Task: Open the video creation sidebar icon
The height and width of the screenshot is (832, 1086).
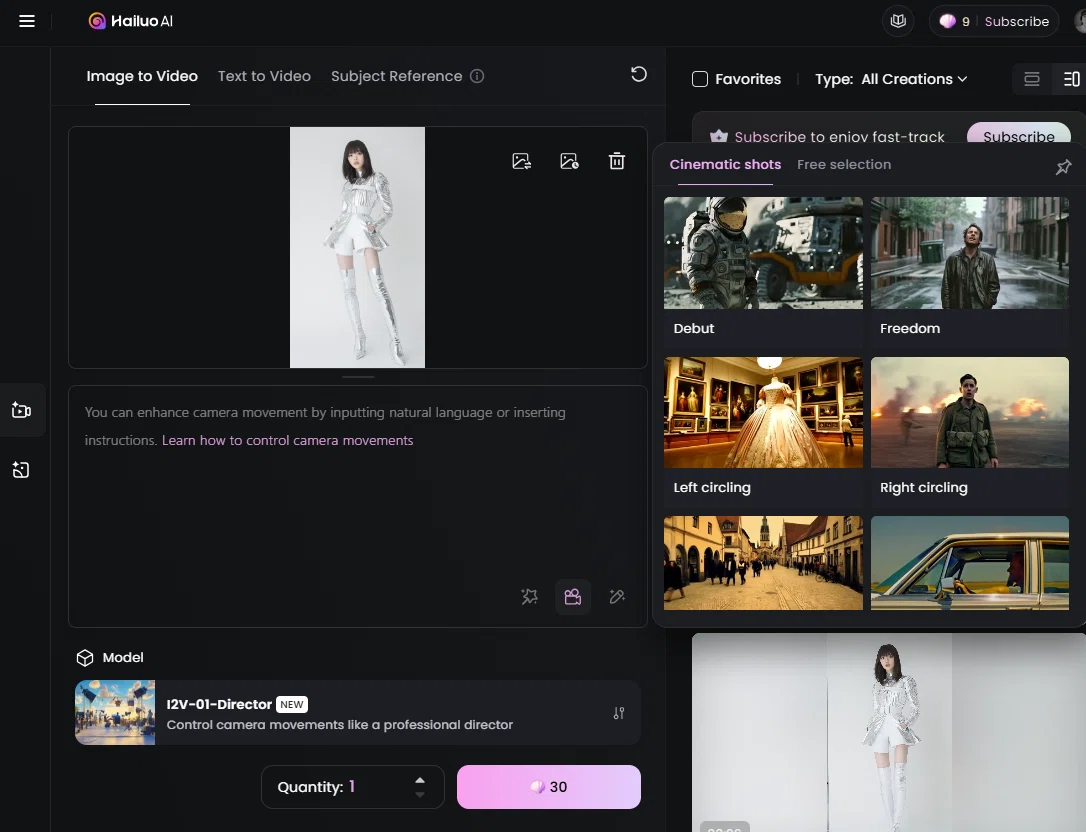Action: click(21, 410)
